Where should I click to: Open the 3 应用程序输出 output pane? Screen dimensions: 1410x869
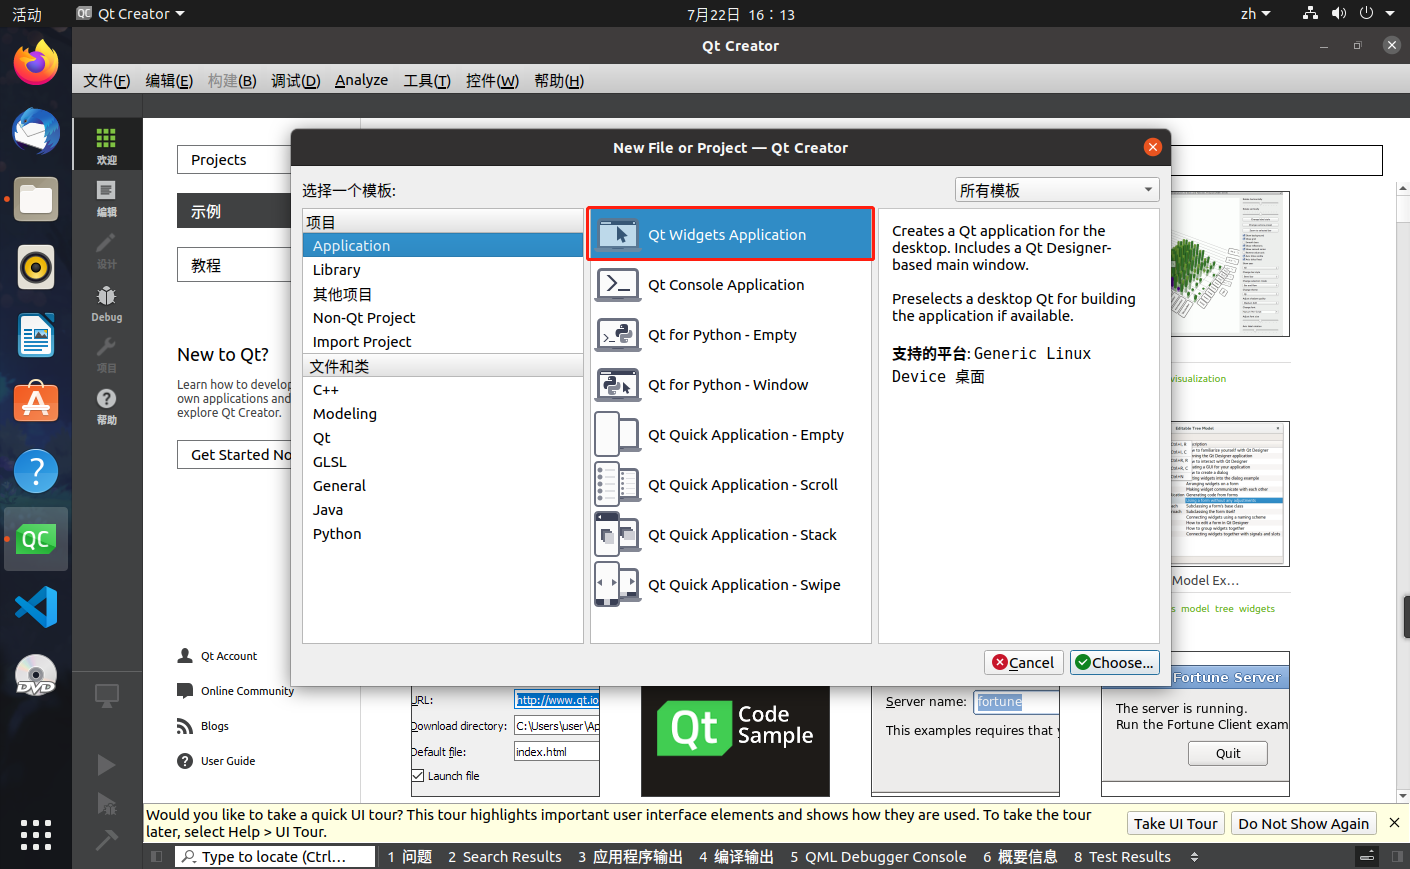[630, 857]
